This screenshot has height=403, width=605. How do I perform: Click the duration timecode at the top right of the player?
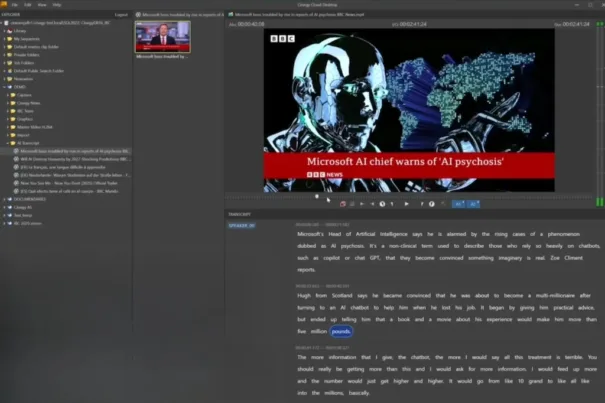pyautogui.click(x=572, y=24)
